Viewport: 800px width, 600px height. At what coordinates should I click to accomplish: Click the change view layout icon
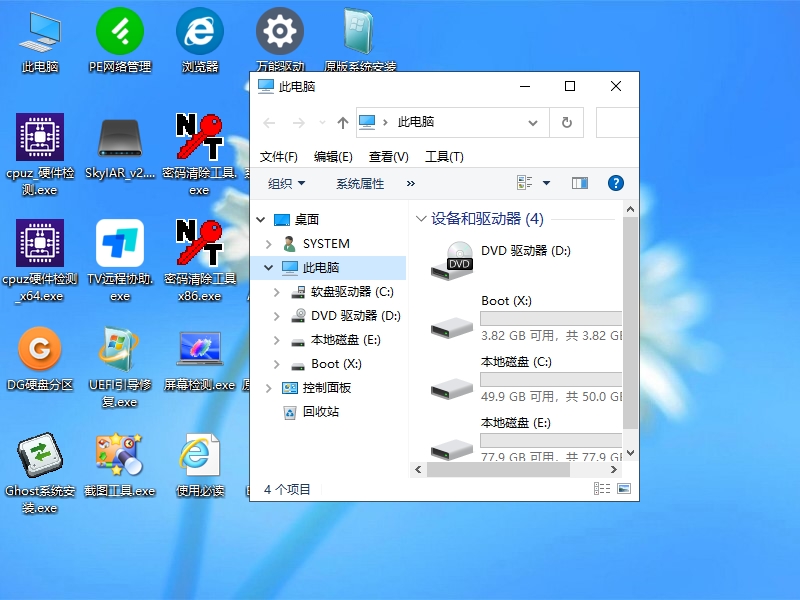tap(524, 183)
